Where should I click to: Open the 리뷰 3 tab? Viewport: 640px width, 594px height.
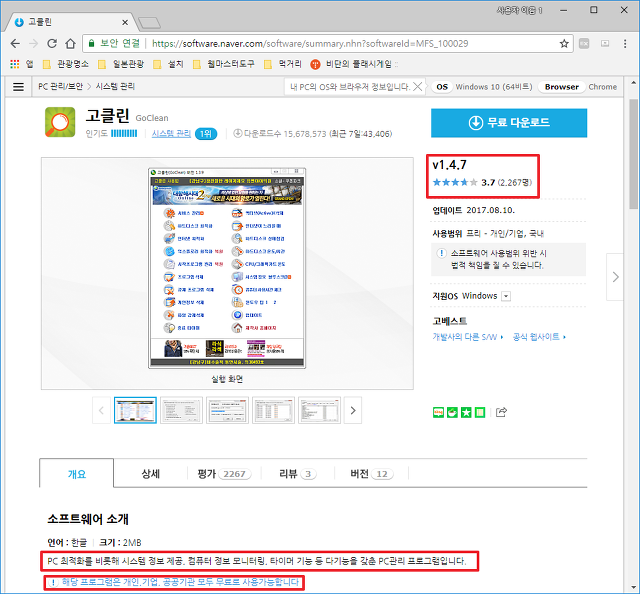click(x=298, y=474)
